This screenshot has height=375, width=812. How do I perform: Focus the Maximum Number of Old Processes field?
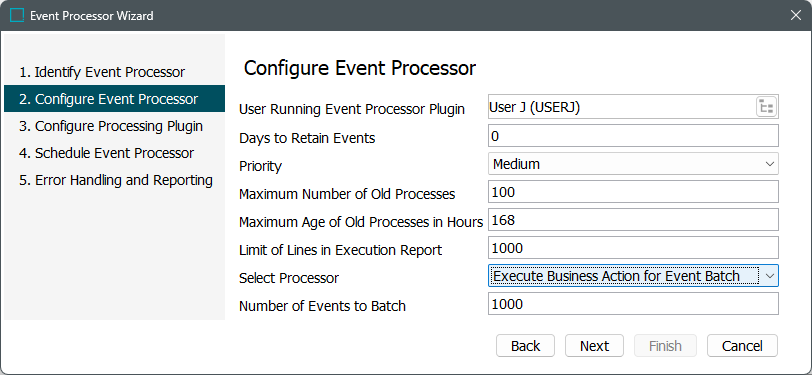pos(633,192)
